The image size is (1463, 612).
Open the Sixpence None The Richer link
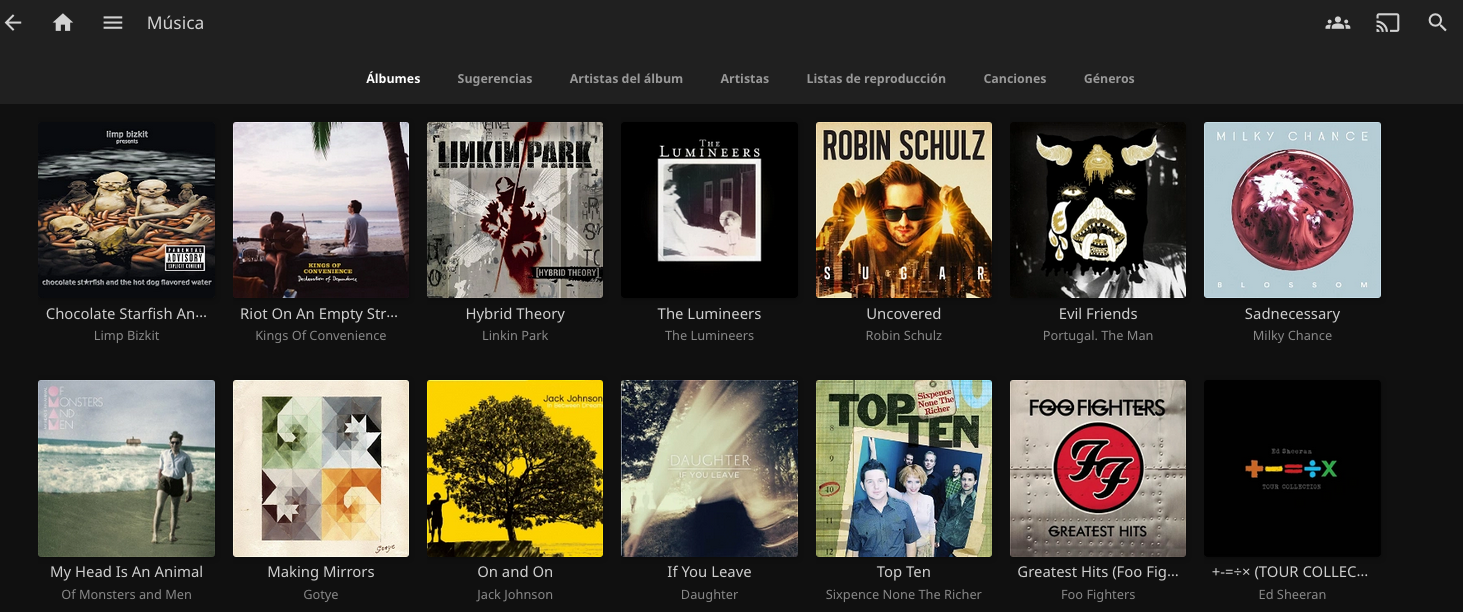pyautogui.click(x=904, y=594)
